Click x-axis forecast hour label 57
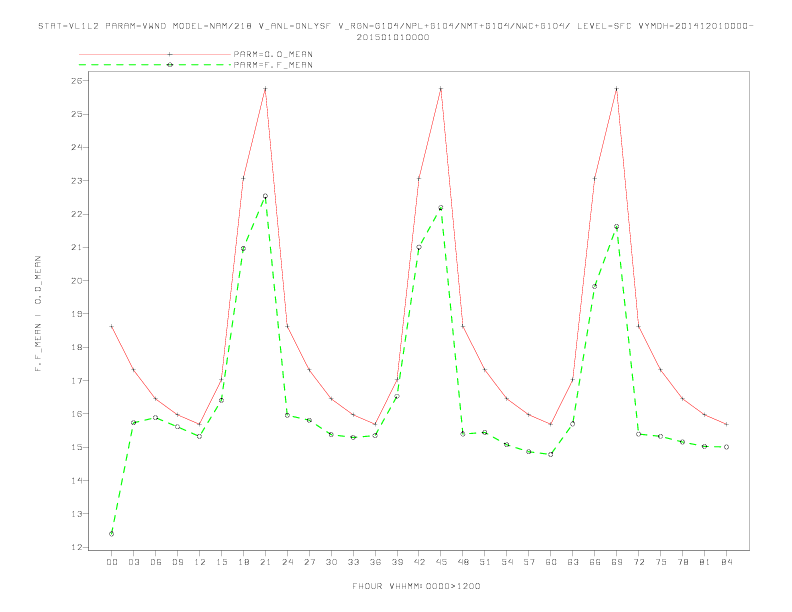792x612 pixels. tap(529, 562)
